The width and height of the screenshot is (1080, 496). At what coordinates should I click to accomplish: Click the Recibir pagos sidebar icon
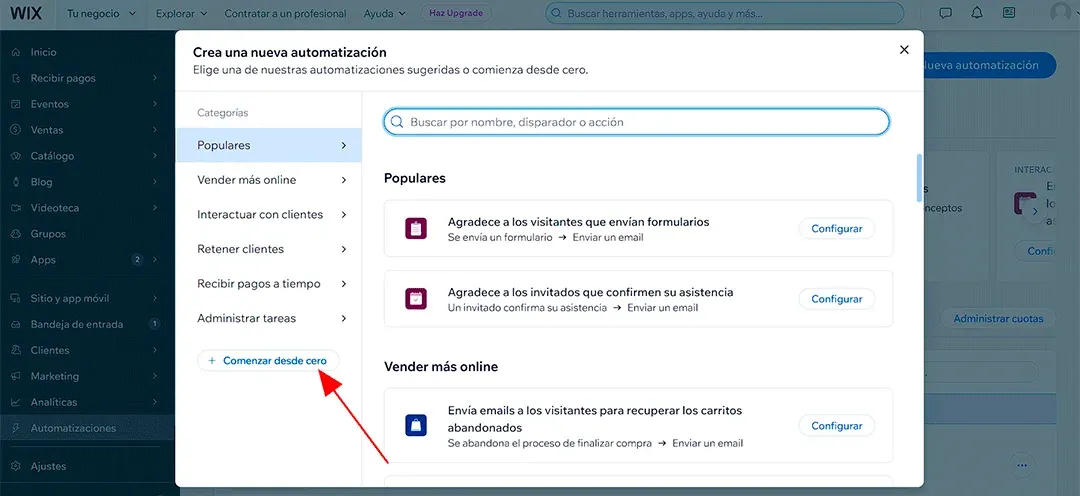click(16, 79)
